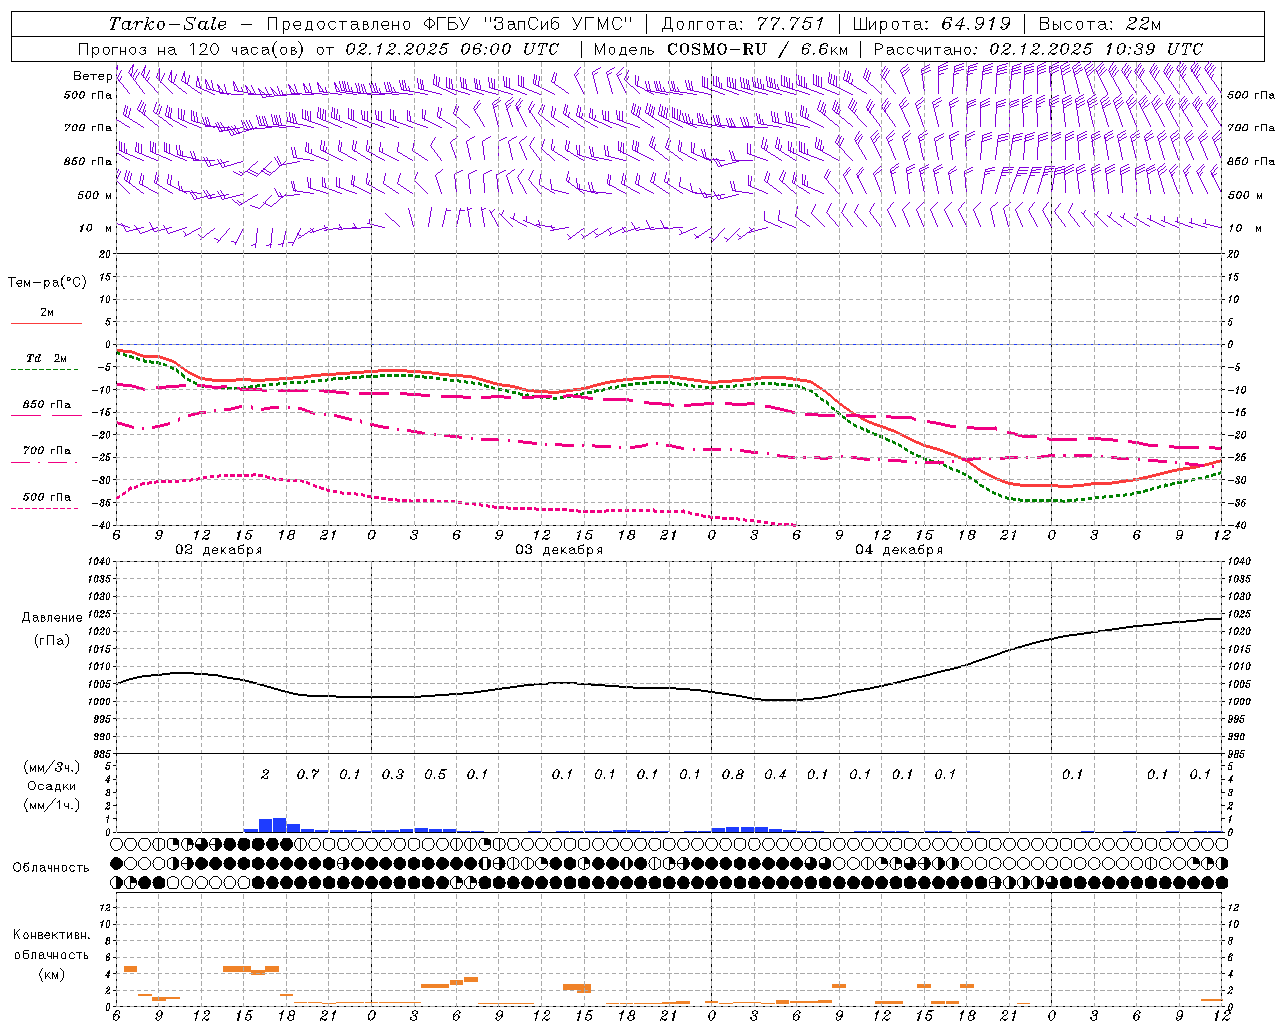Select the "700 гПа" temperature legend entry
Screen dimensions: 1280x1024
coord(47,451)
